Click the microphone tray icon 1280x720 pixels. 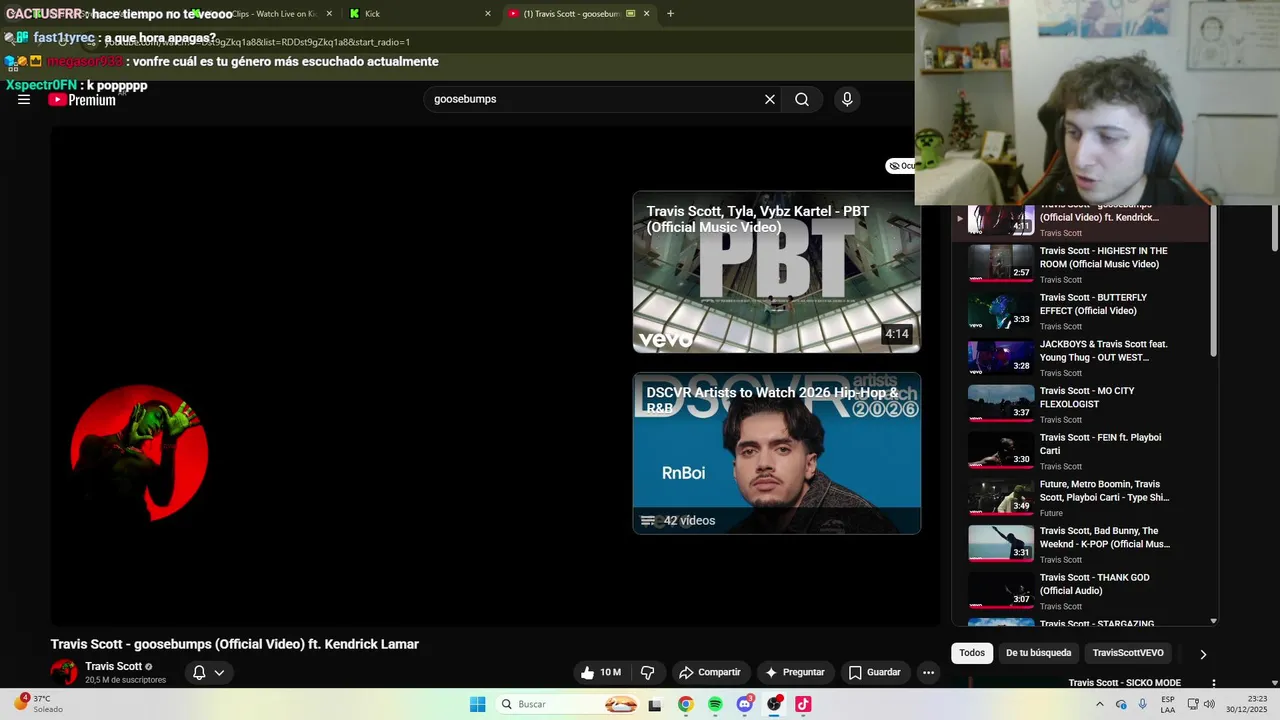pyautogui.click(x=1143, y=704)
